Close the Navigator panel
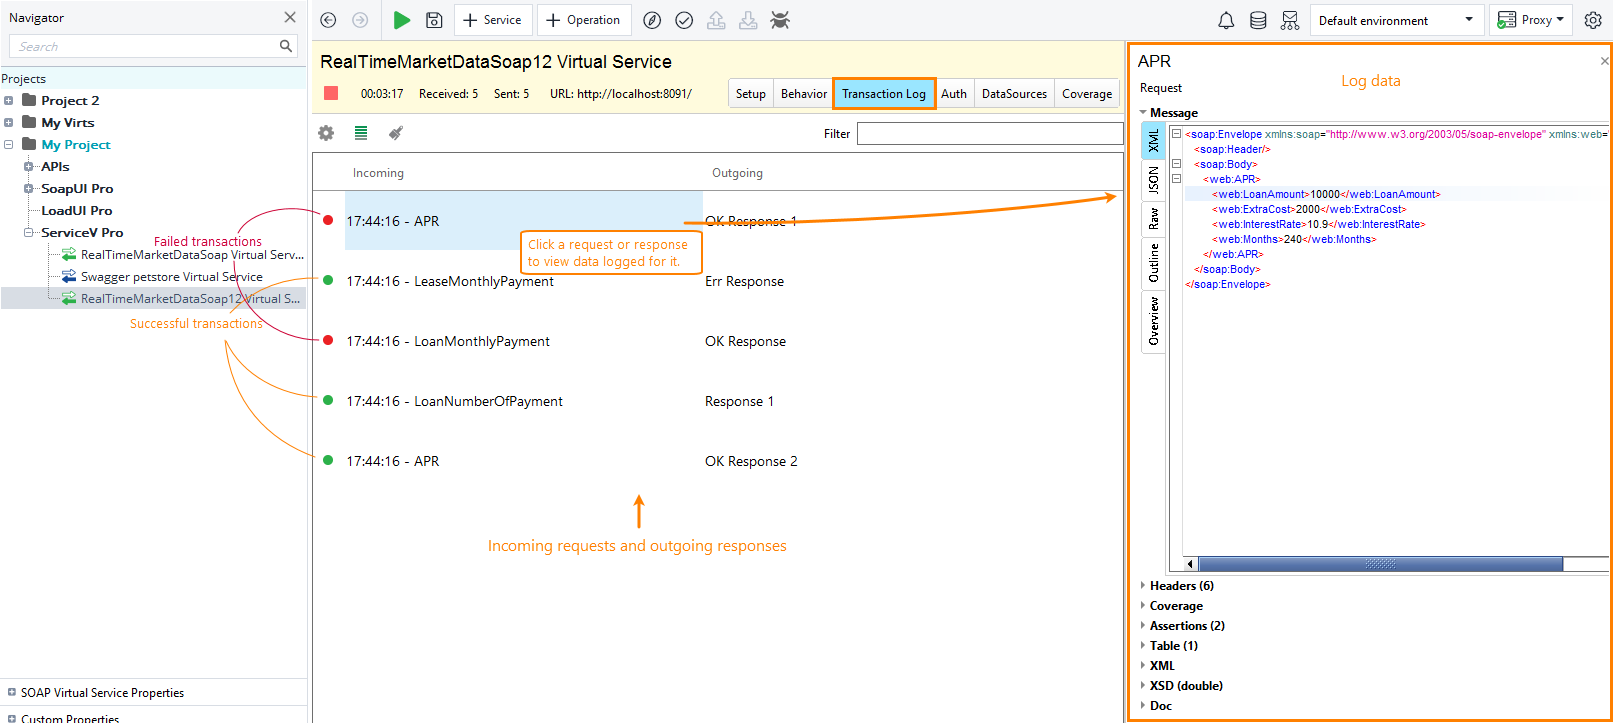The image size is (1613, 723). (x=290, y=17)
